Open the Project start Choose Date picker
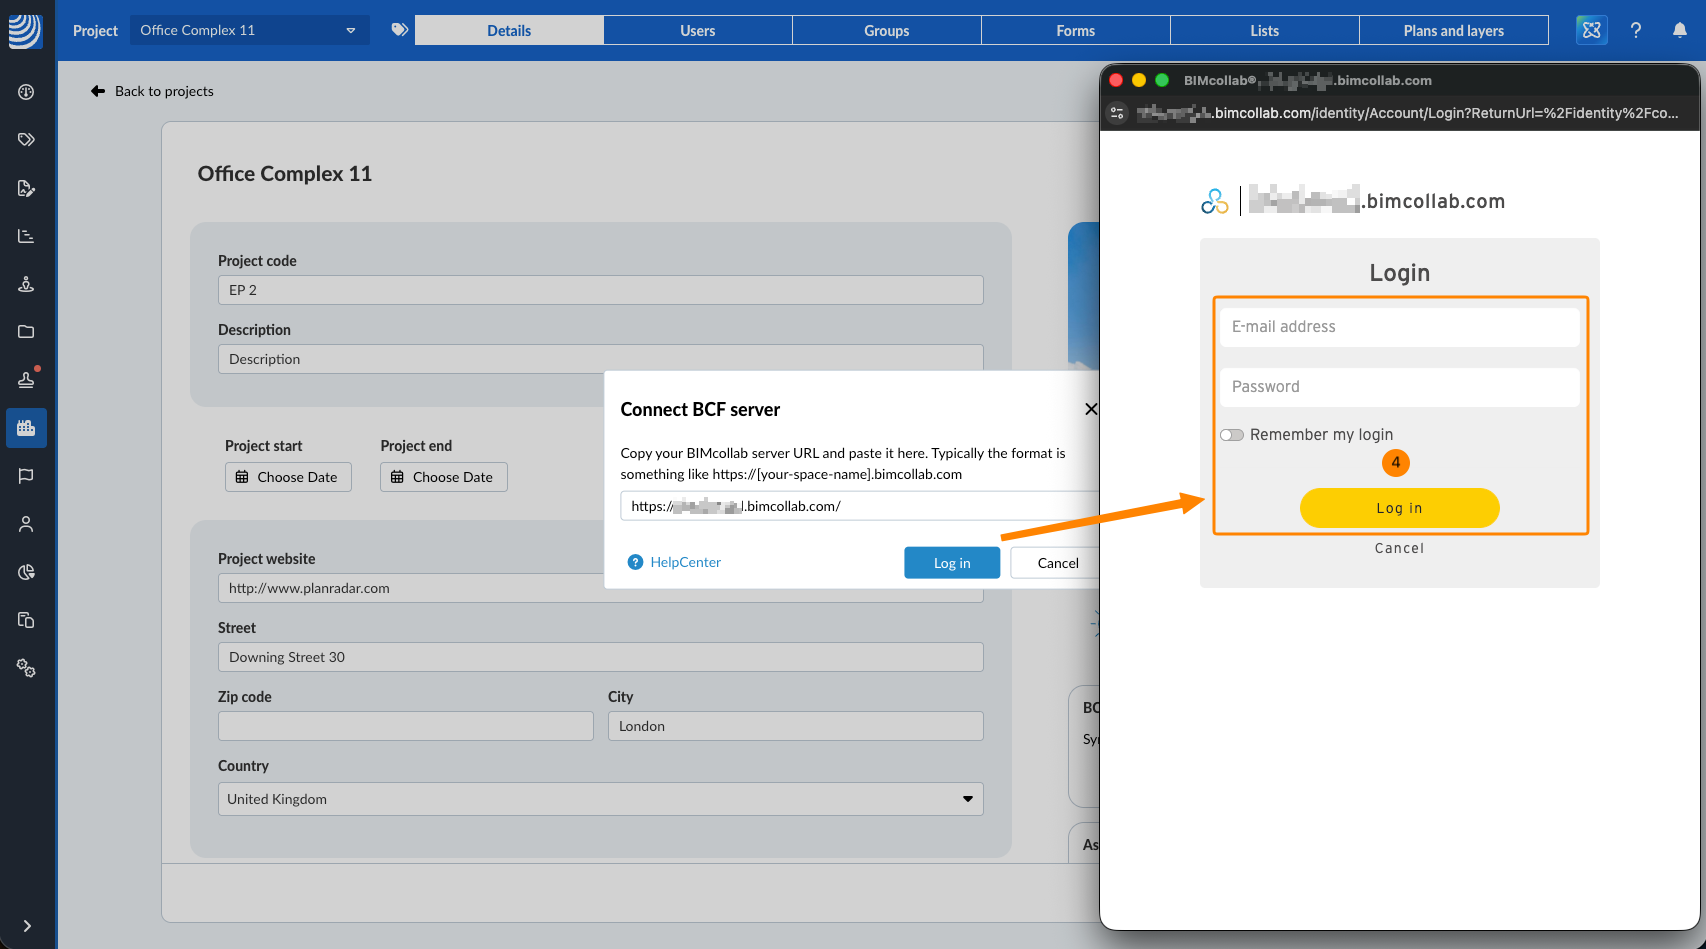 pos(288,477)
